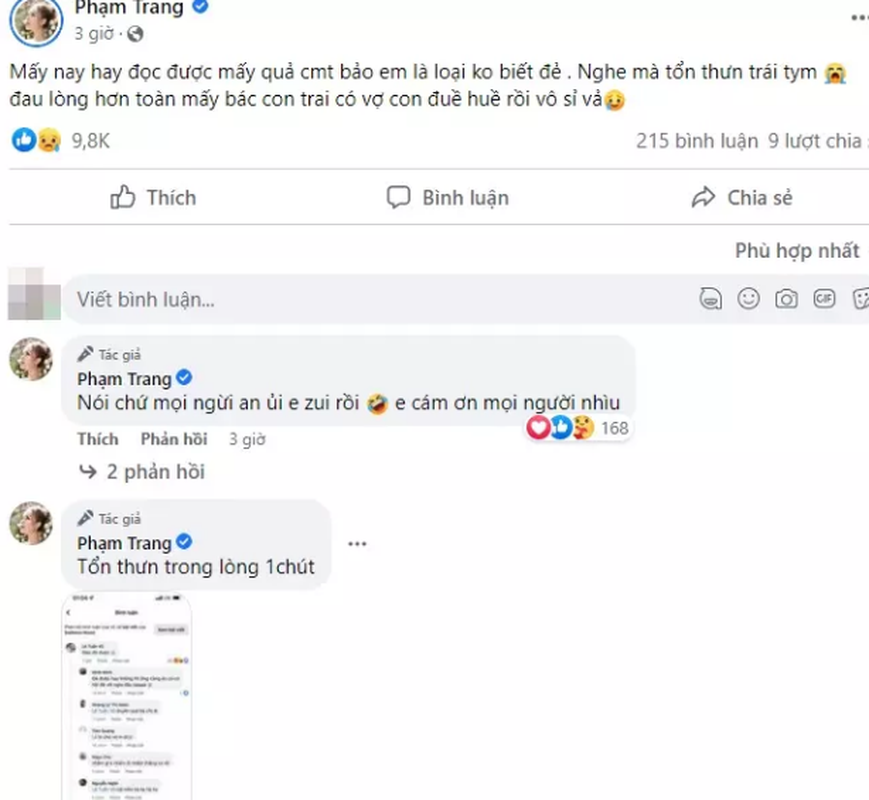This screenshot has width=869, height=800.
Task: Insert a GIF using the GIF icon
Action: (824, 299)
